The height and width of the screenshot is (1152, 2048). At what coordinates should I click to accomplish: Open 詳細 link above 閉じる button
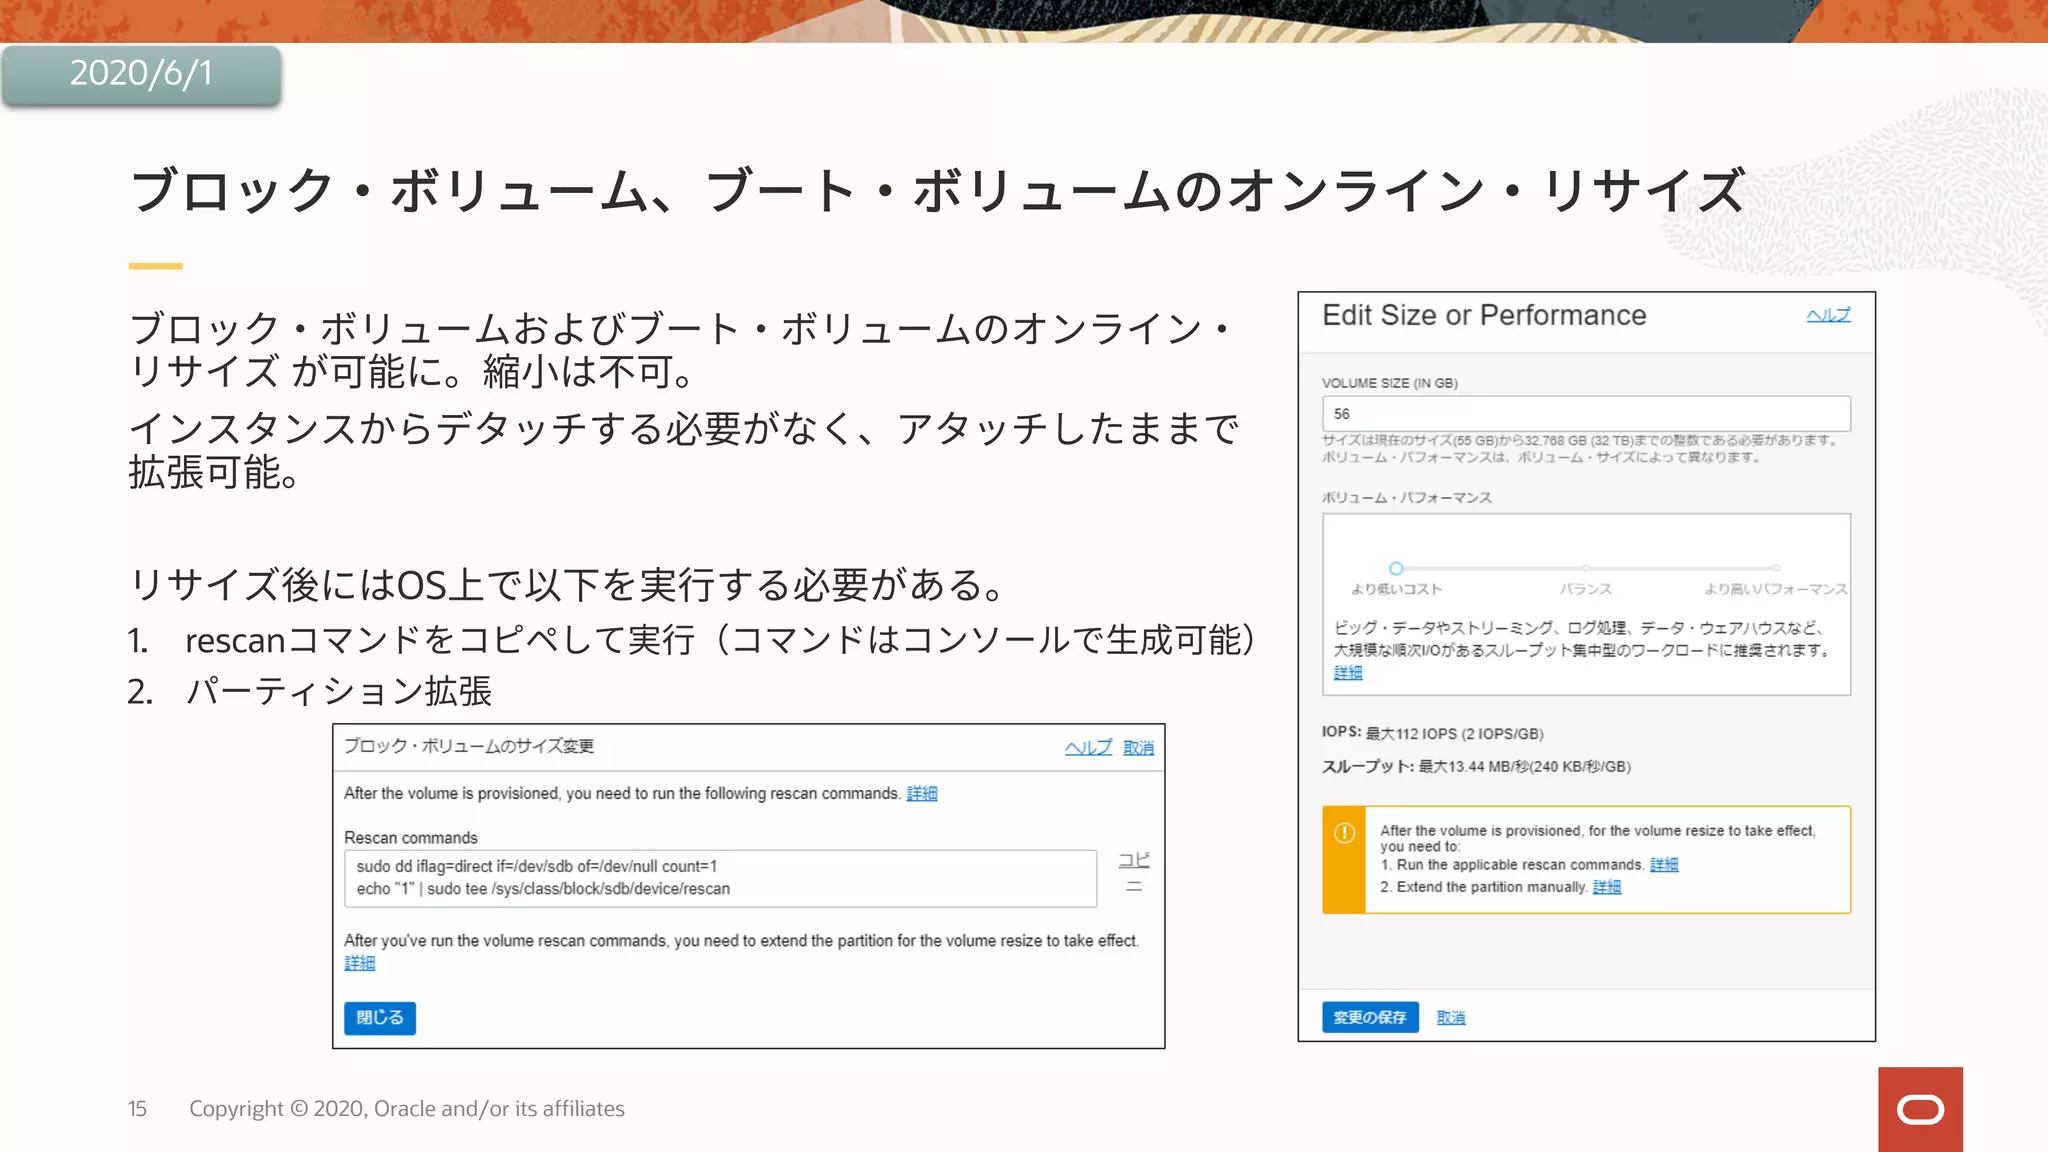pos(359,963)
